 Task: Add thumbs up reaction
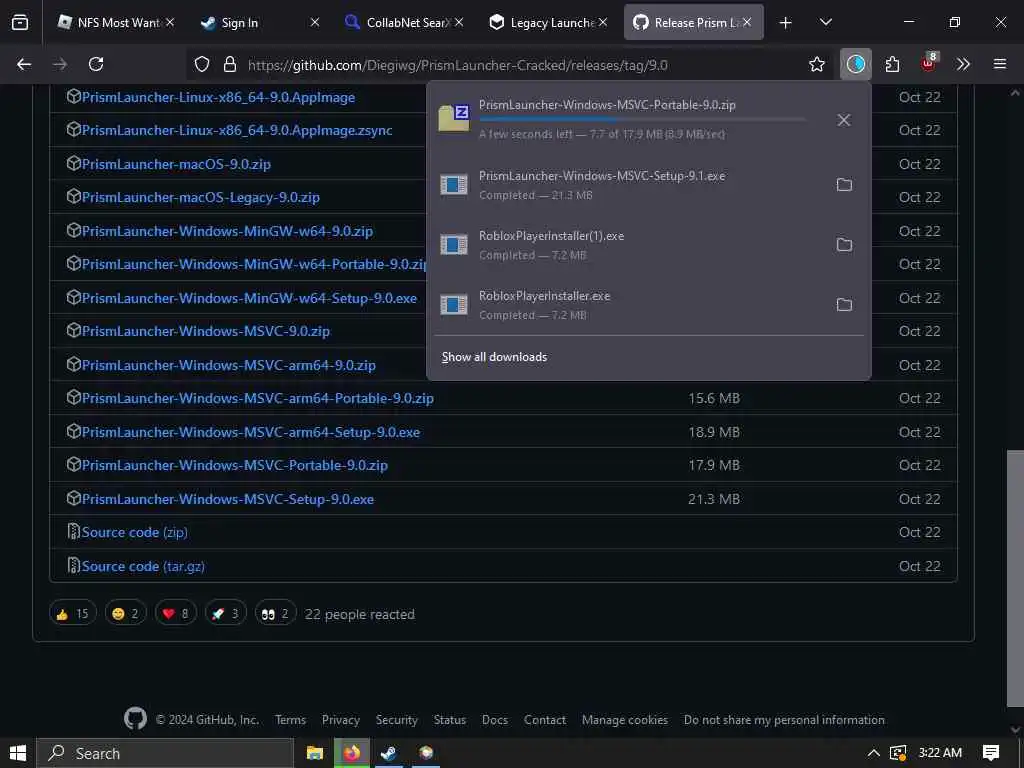point(72,613)
